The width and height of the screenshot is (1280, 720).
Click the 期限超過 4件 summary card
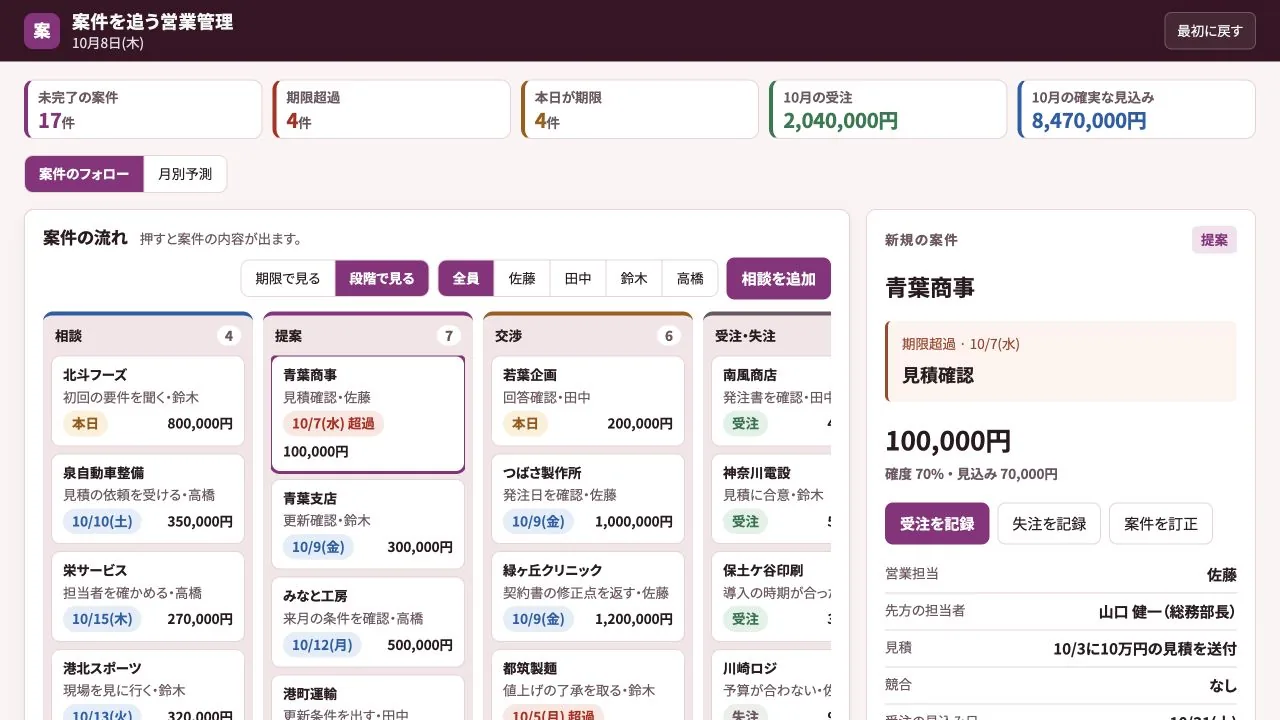click(391, 109)
